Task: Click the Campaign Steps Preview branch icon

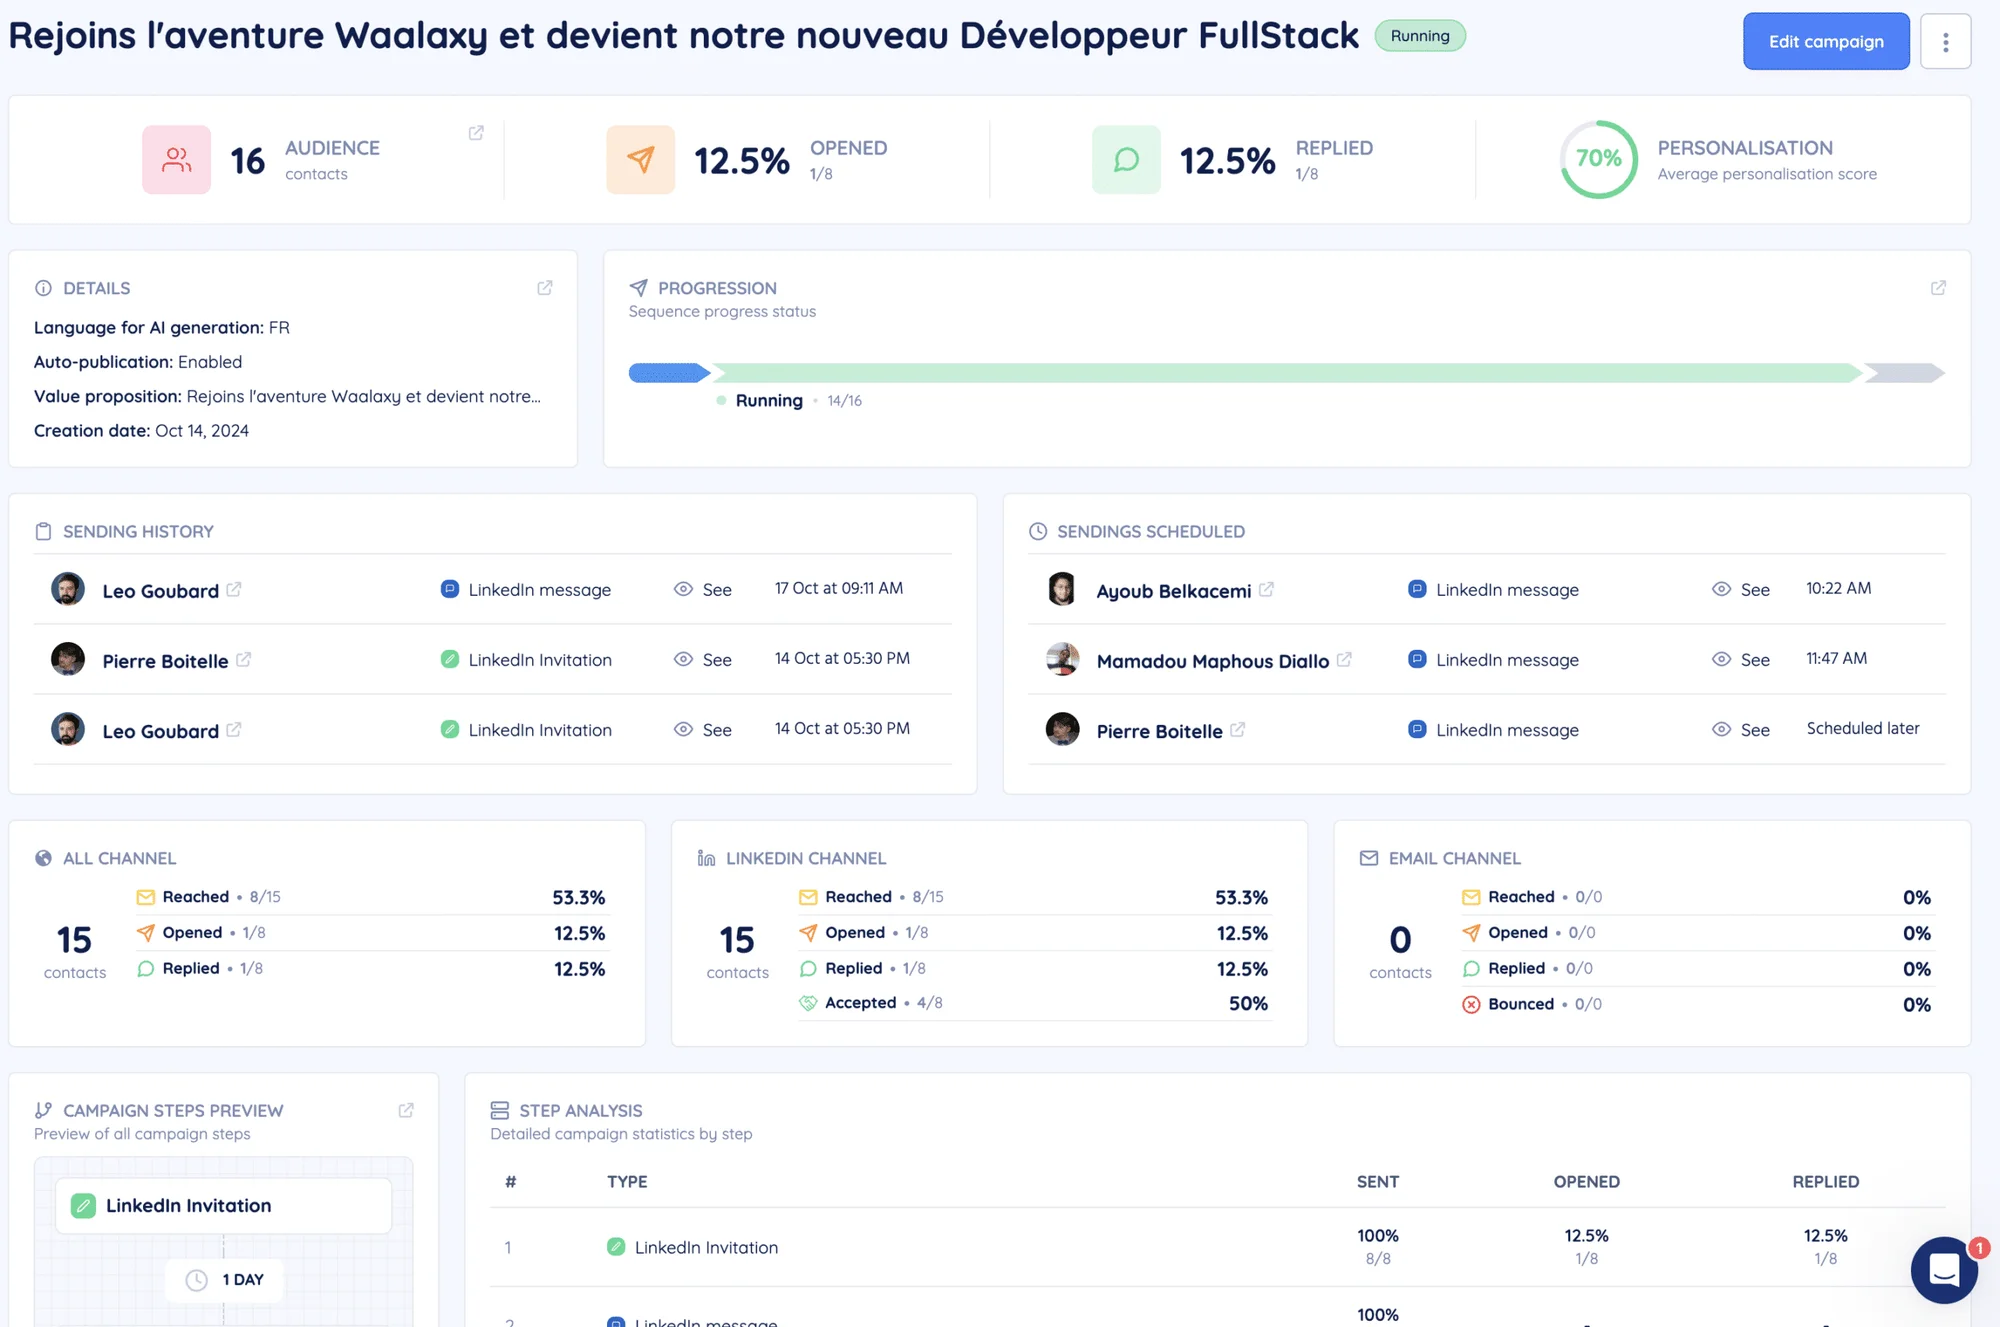Action: 43,1110
